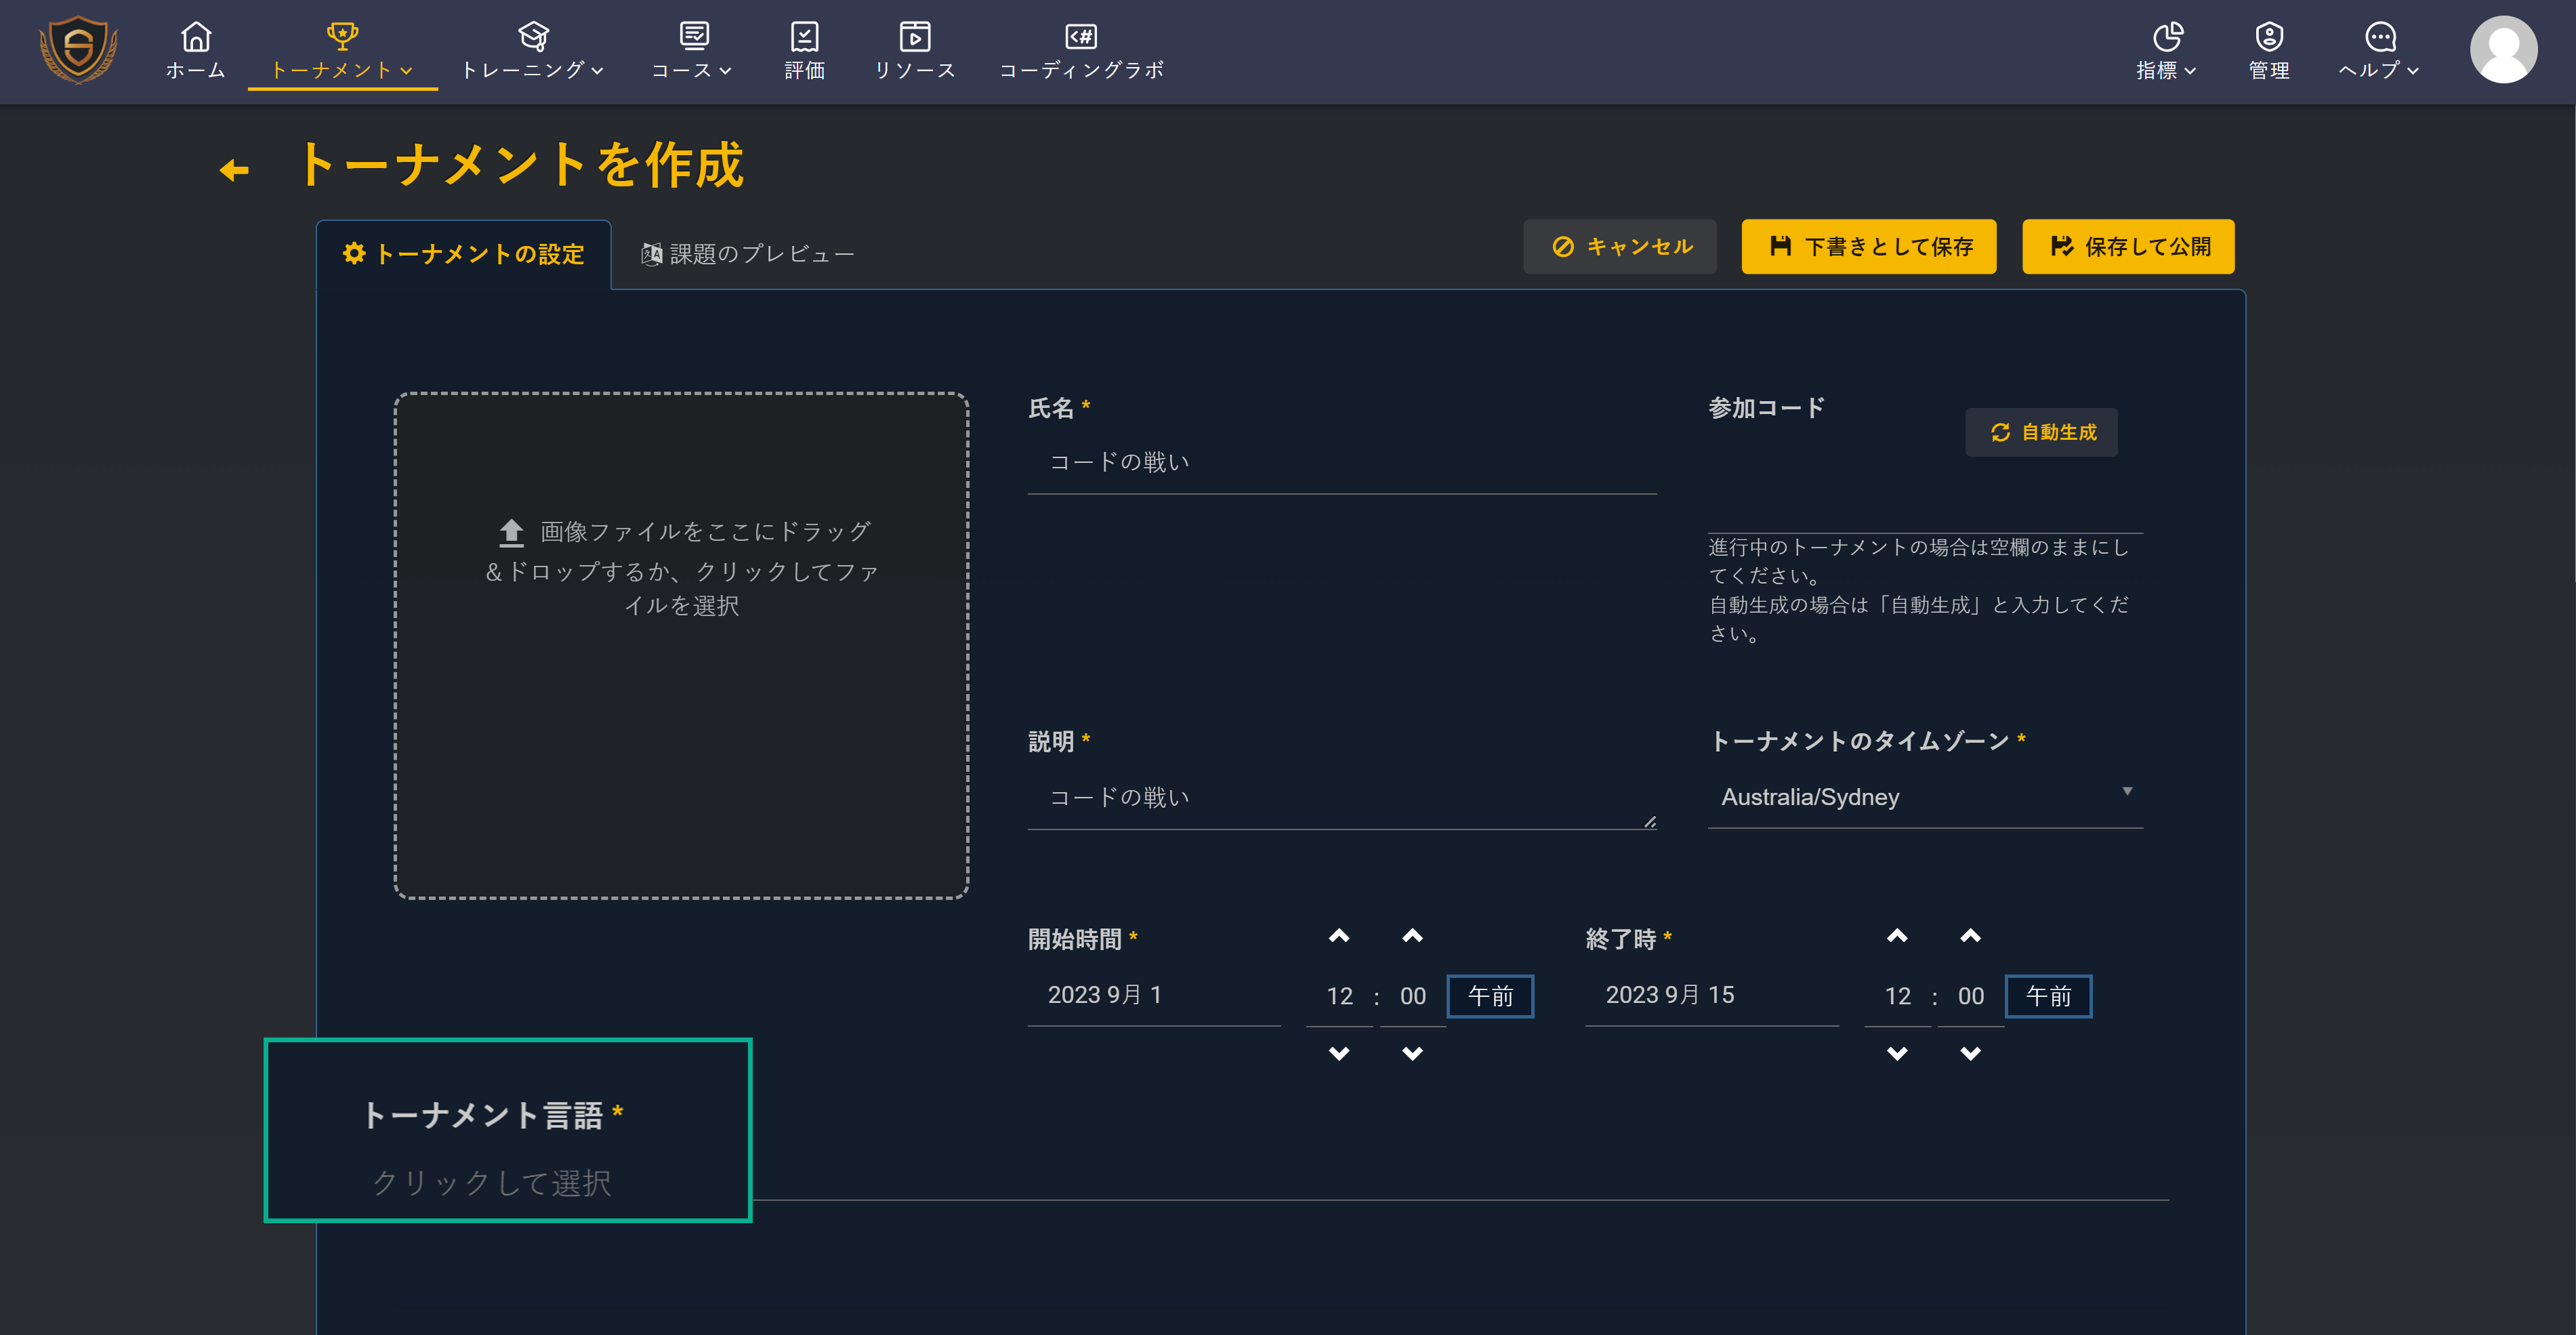Image resolution: width=2576 pixels, height=1335 pixels.
Task: Switch to 課題のプレビュー tab
Action: [x=747, y=254]
